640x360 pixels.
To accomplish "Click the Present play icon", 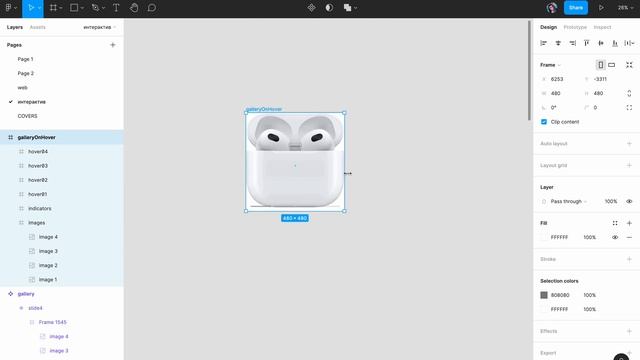I will (601, 8).
